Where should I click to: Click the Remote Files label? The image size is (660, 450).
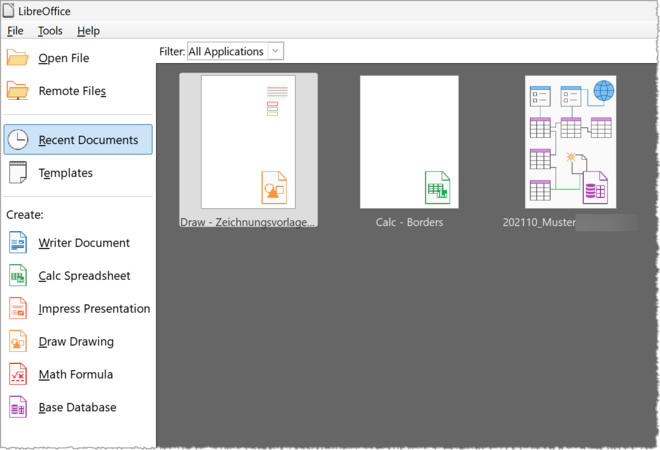[x=72, y=91]
